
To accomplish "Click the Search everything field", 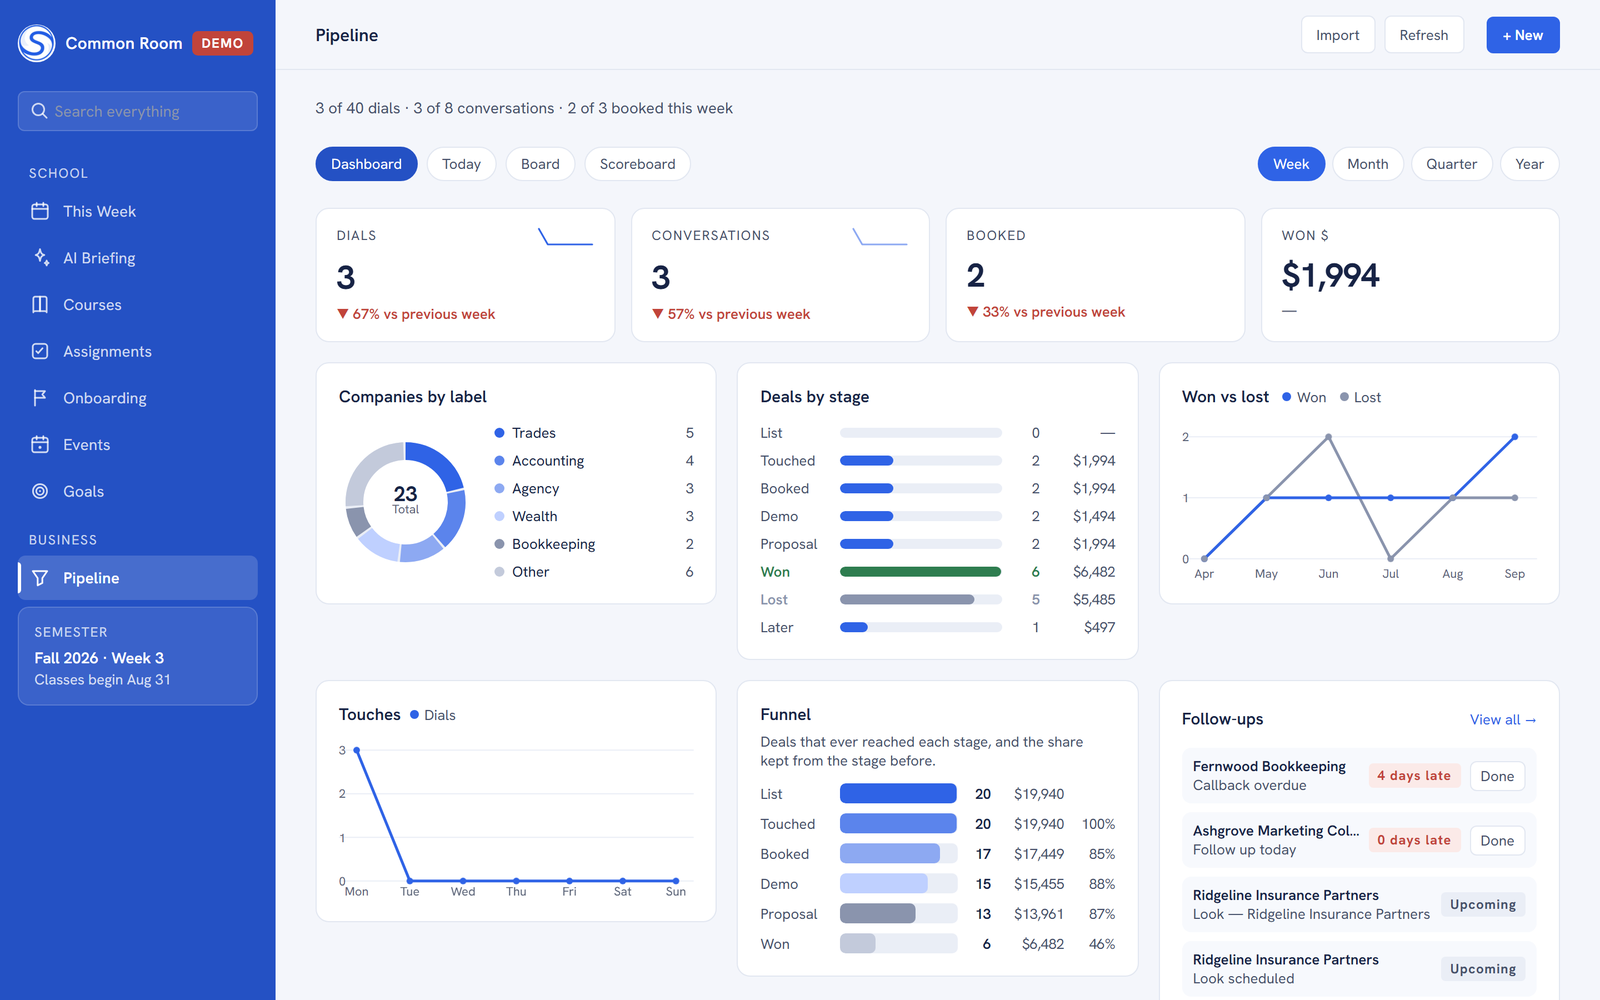I will tap(138, 111).
